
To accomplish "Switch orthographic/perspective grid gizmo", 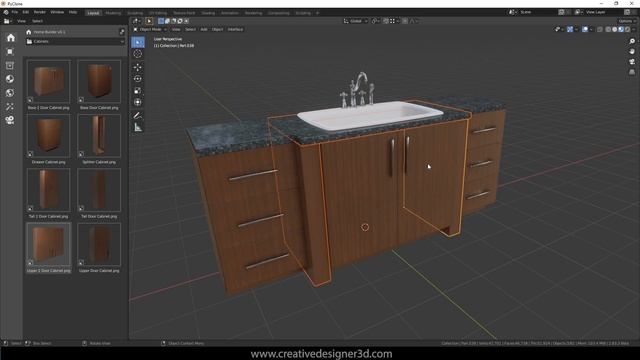I will (x=632, y=72).
